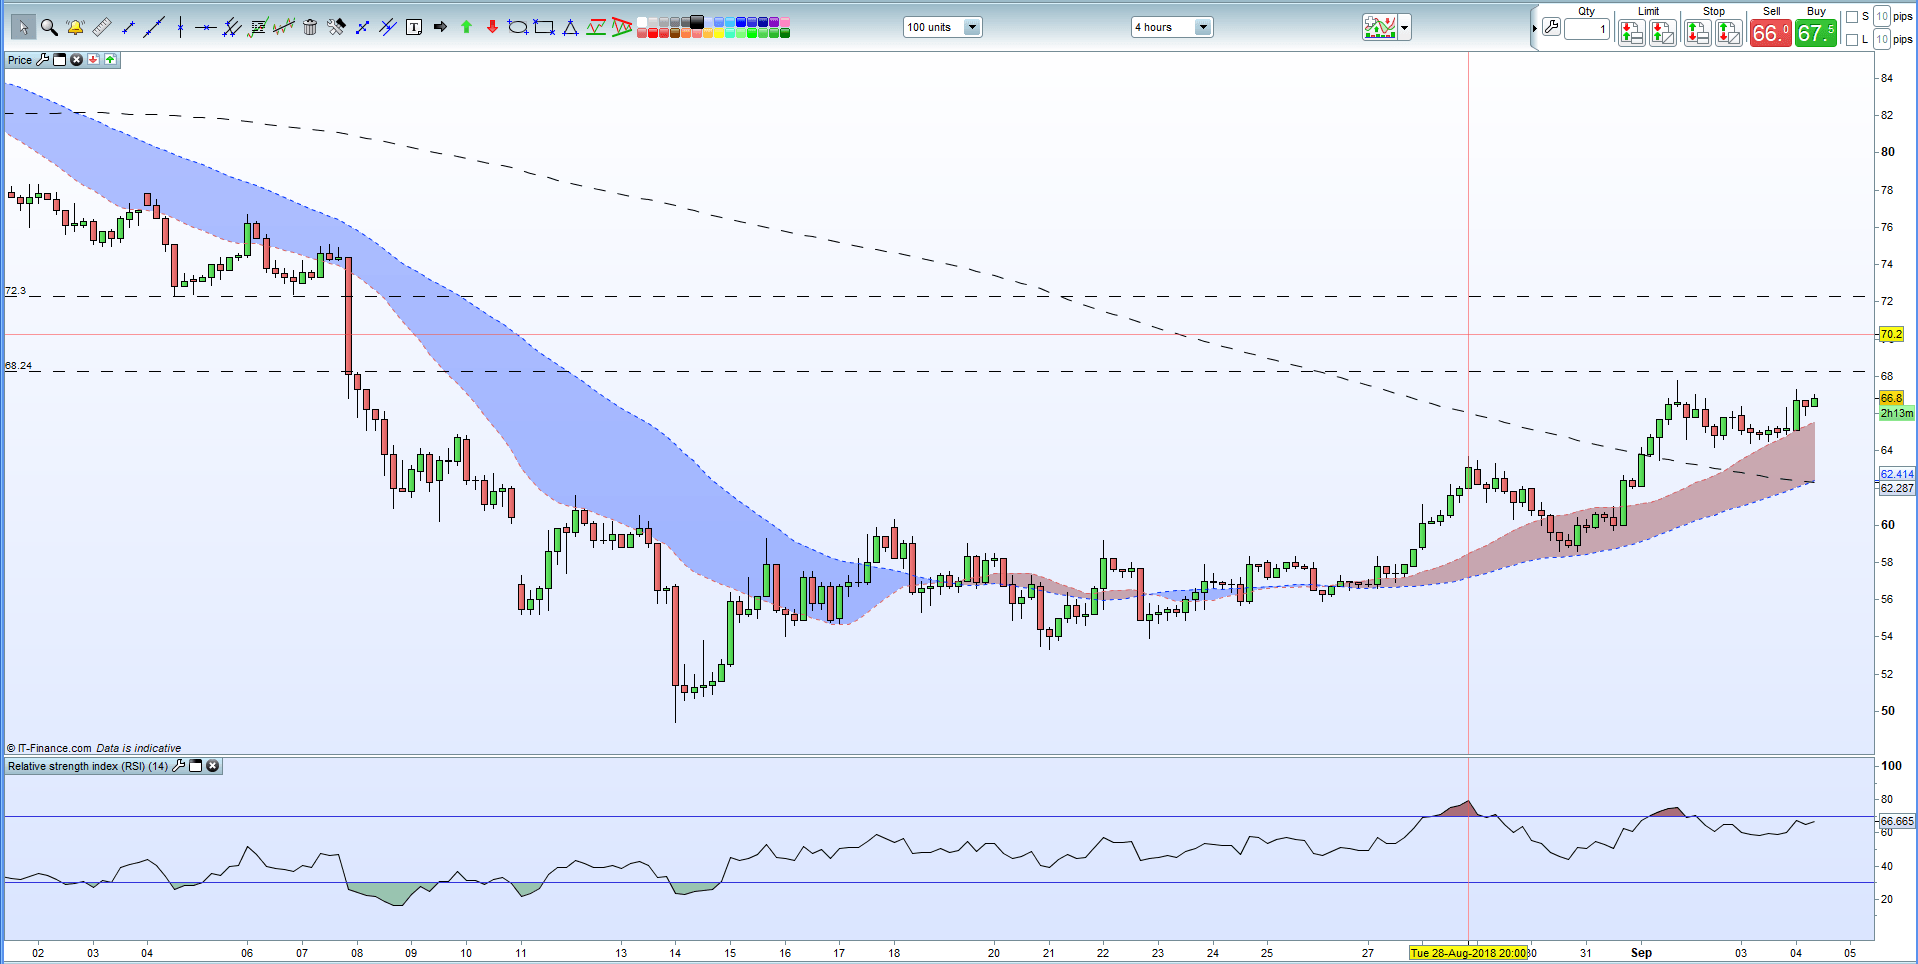Remove the RSI indicator panel
Screen dimensions: 1918x964
point(213,766)
